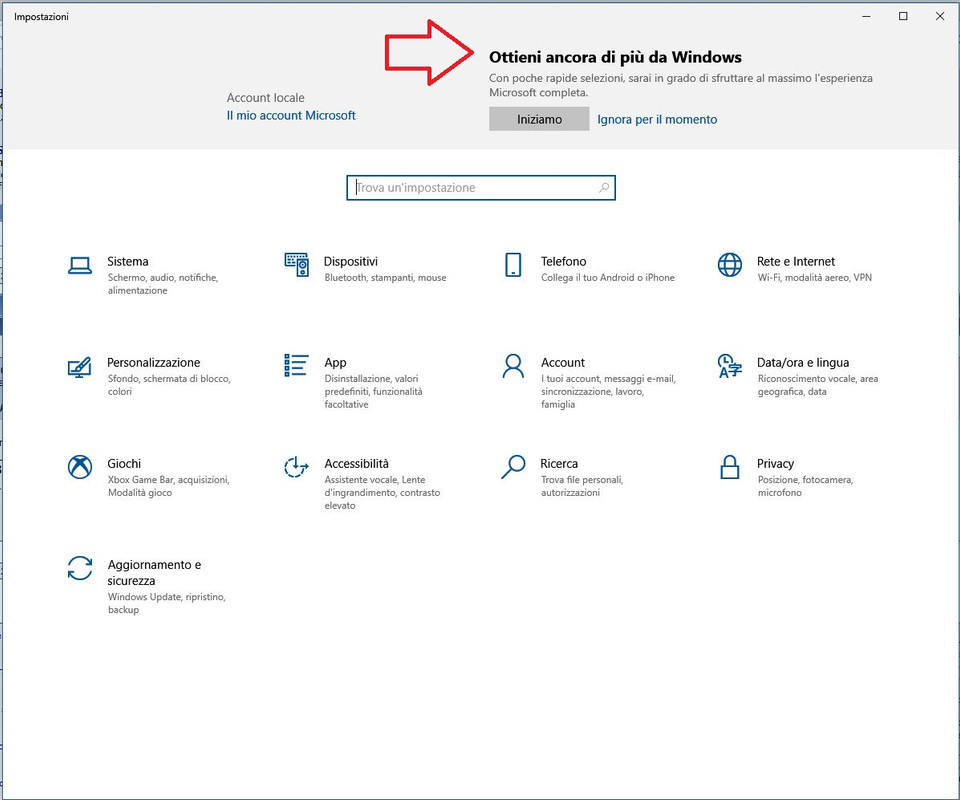Select the Aggiornamento e sicurezza title
Image resolution: width=960 pixels, height=800 pixels.
tap(154, 572)
